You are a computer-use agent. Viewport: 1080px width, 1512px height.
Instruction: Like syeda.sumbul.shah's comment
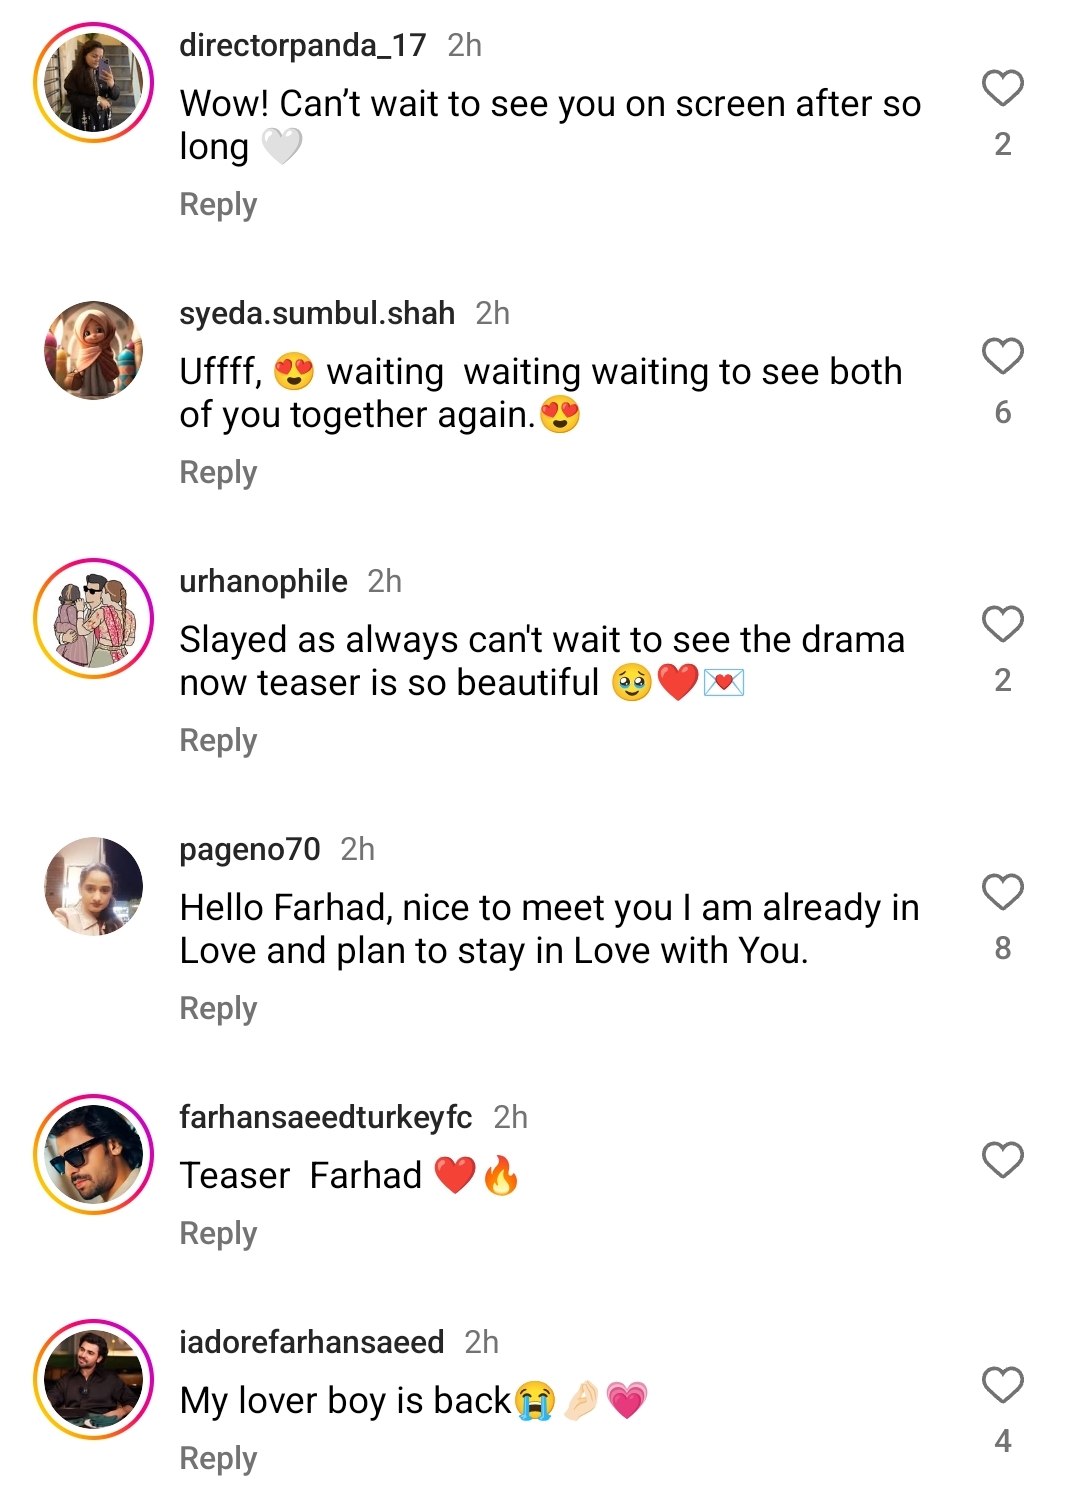(x=1001, y=356)
